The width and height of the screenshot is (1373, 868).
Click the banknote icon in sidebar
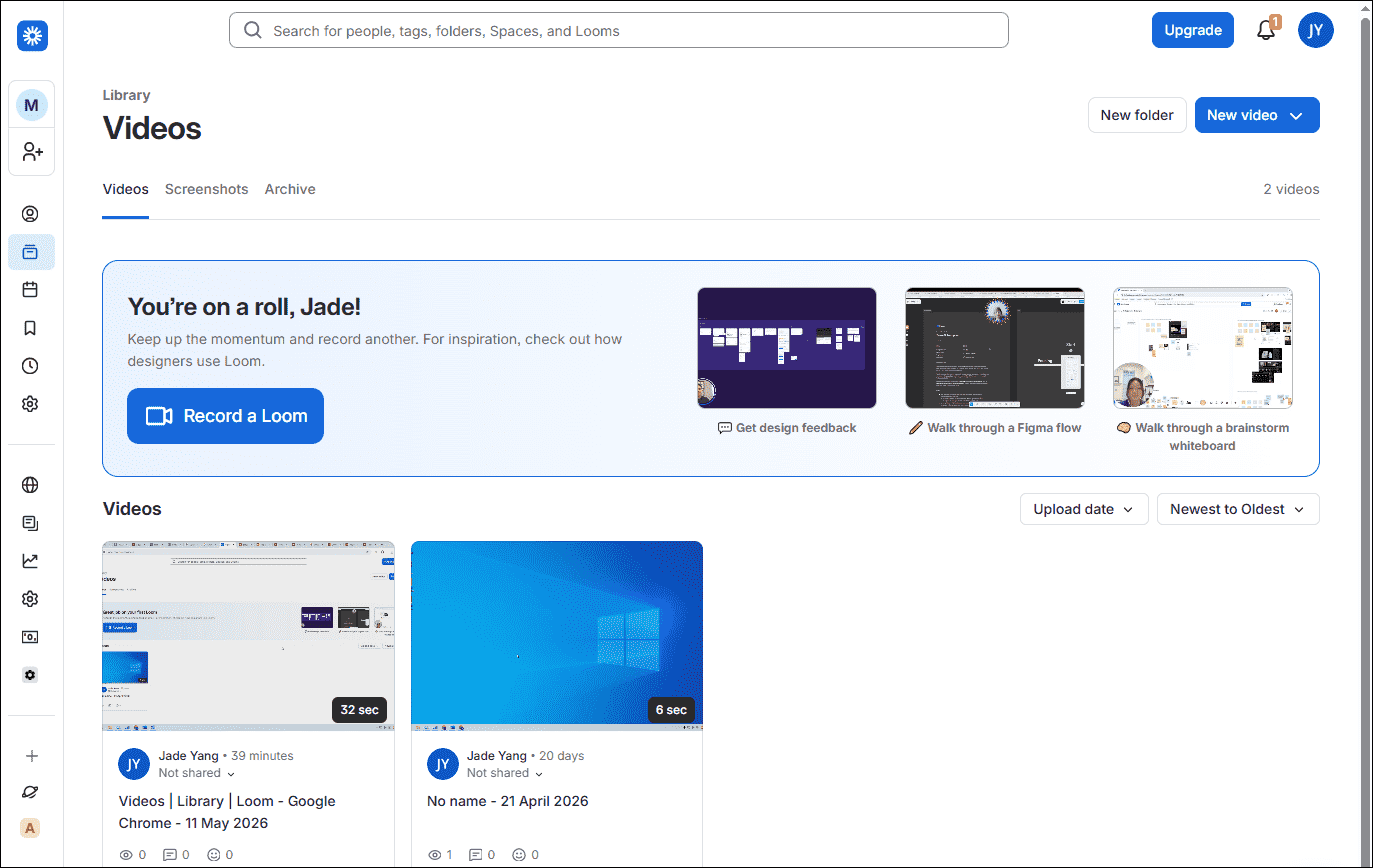[30, 637]
